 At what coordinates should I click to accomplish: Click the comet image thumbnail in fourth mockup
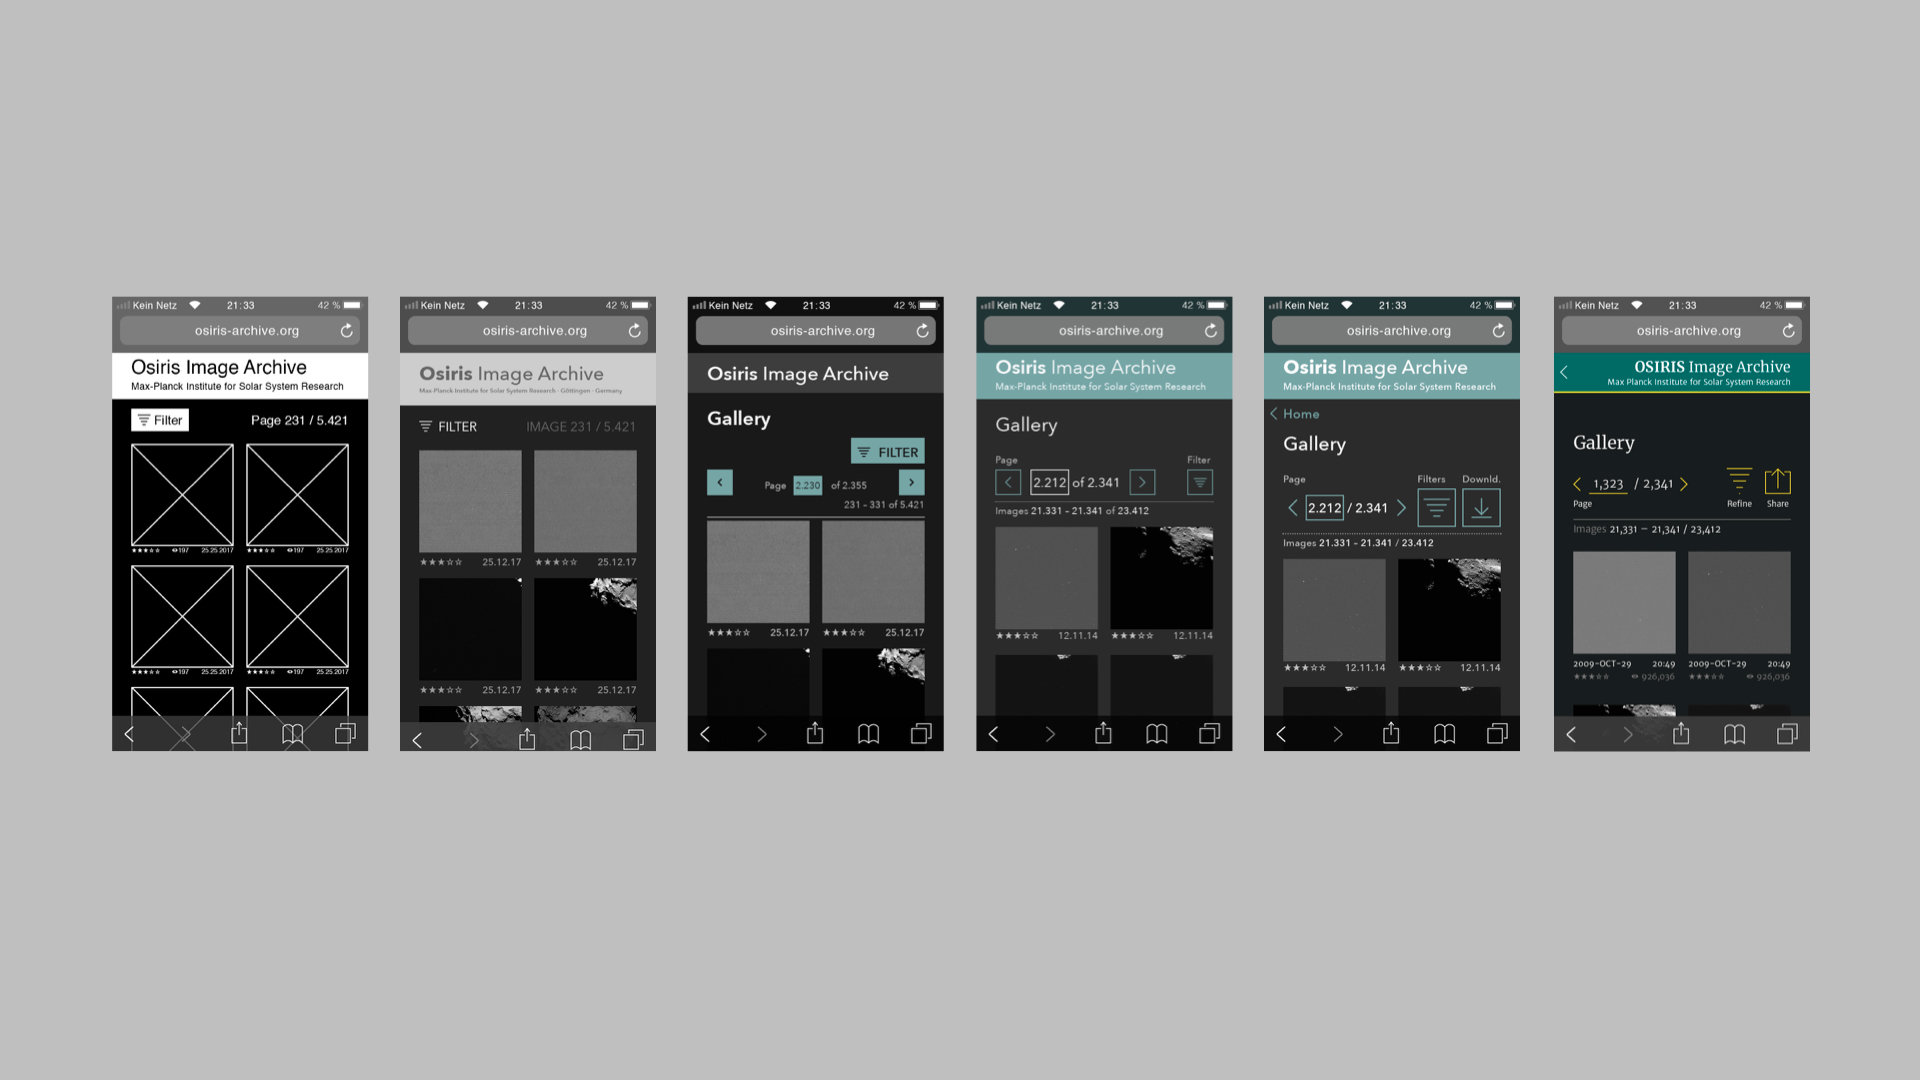[x=1161, y=578]
